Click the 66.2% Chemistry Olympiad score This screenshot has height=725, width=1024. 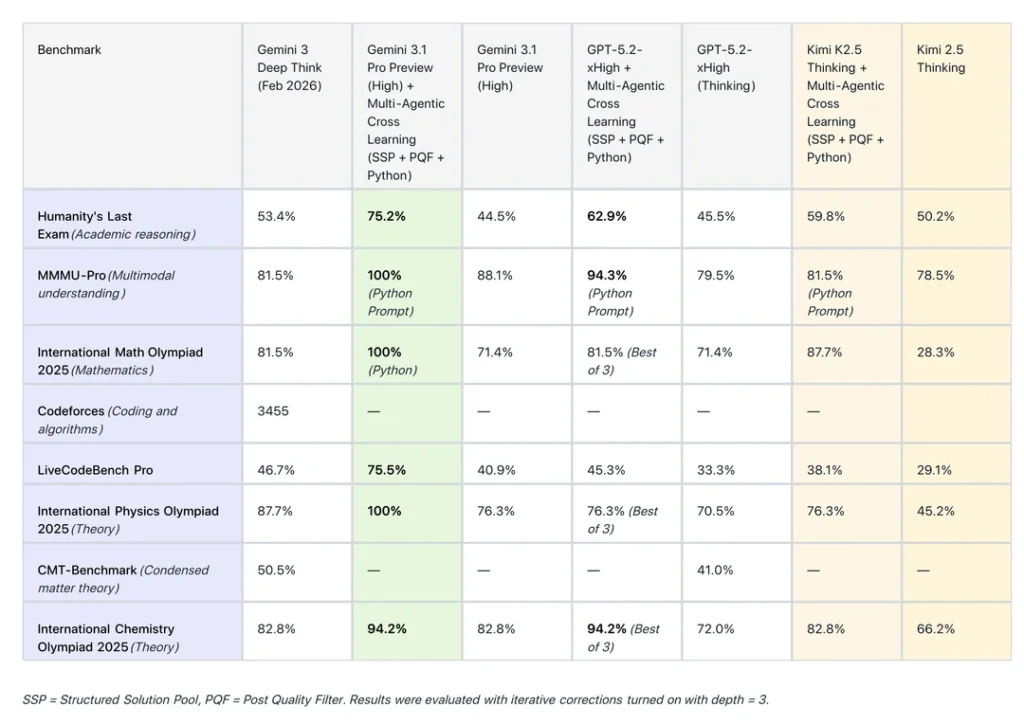coord(935,629)
